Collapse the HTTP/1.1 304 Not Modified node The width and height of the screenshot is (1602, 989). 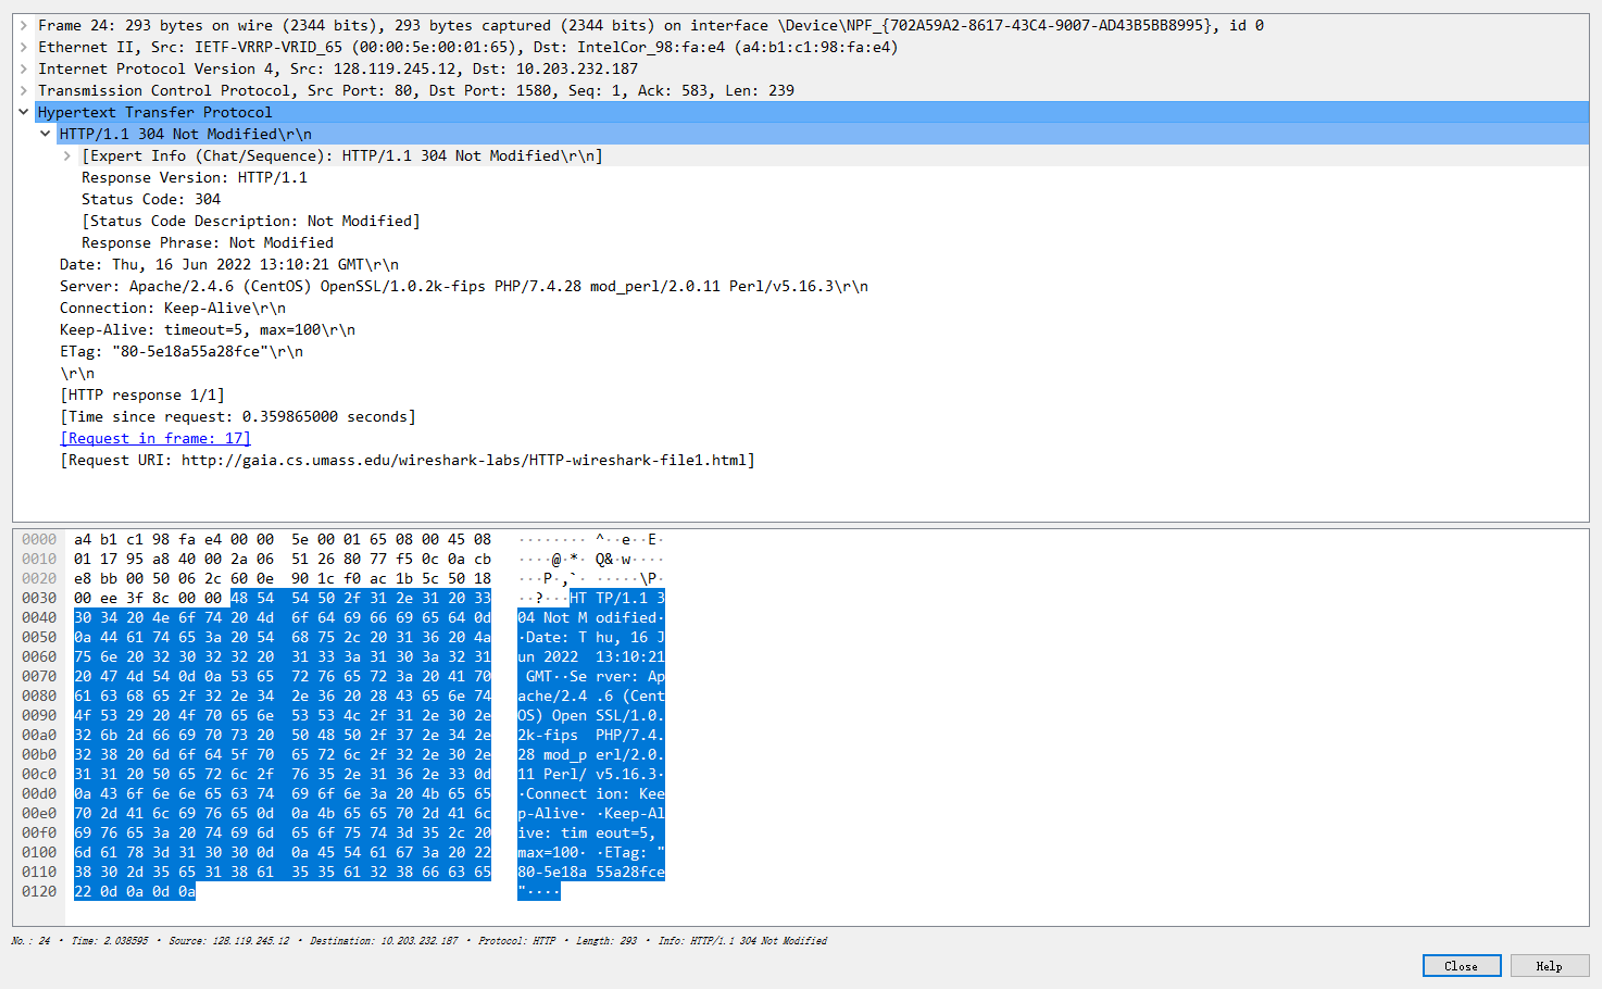point(45,134)
